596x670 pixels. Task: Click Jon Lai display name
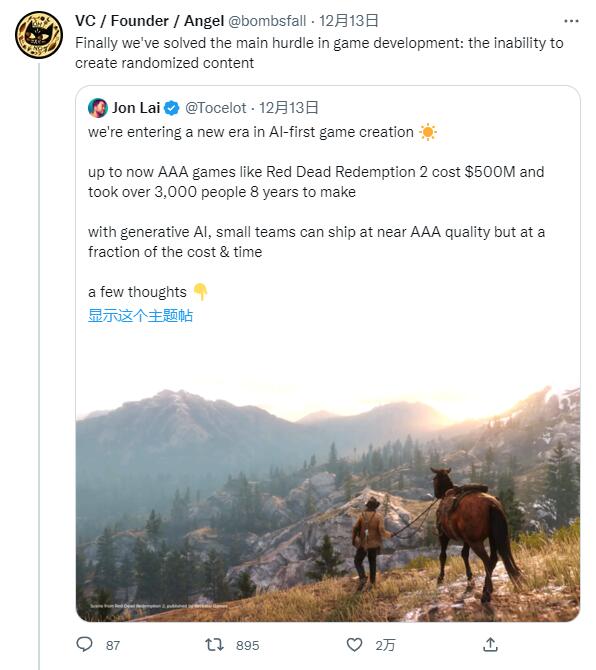pyautogui.click(x=136, y=108)
